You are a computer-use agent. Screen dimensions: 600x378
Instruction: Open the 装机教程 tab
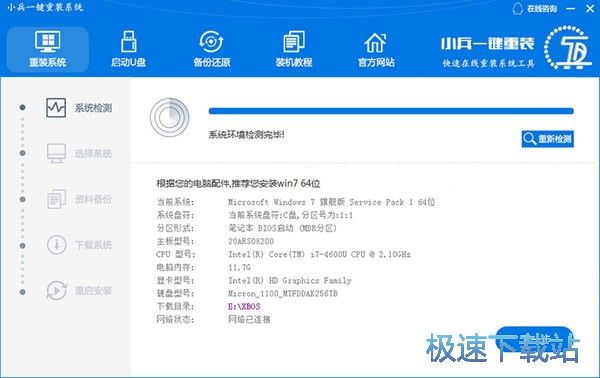pos(294,49)
